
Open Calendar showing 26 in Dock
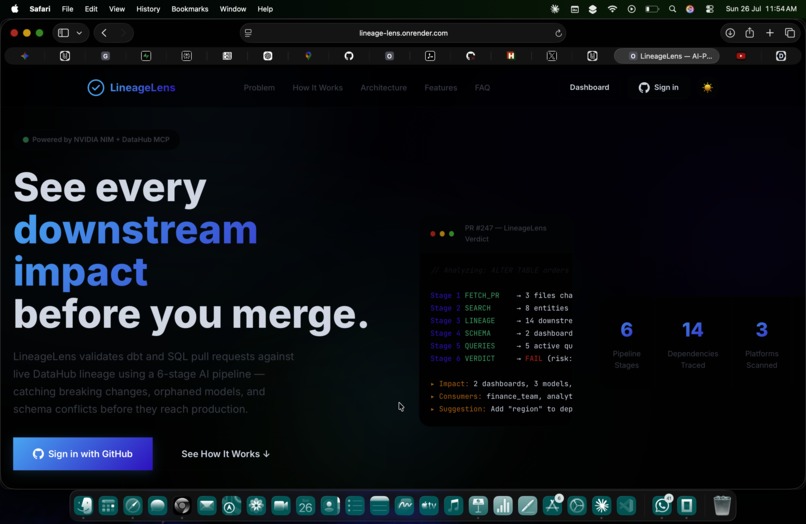[305, 506]
